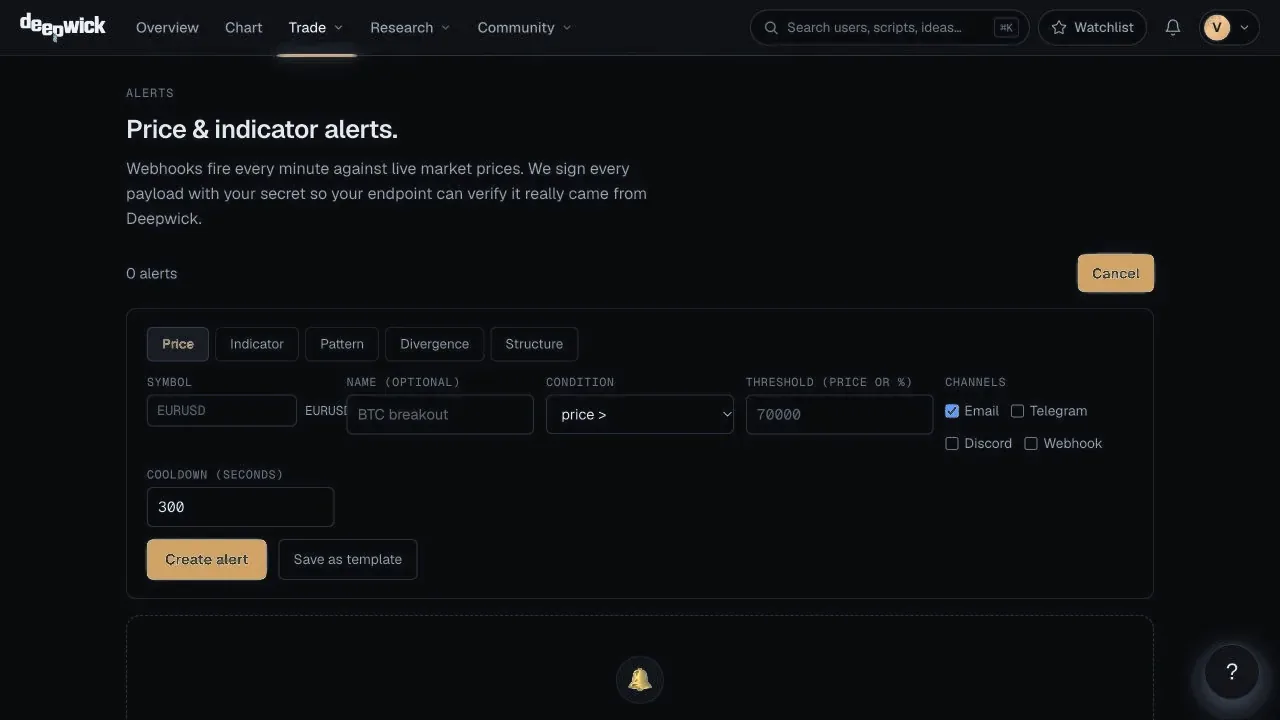Image resolution: width=1280 pixels, height=720 pixels.
Task: Open the Chart page
Action: (244, 28)
